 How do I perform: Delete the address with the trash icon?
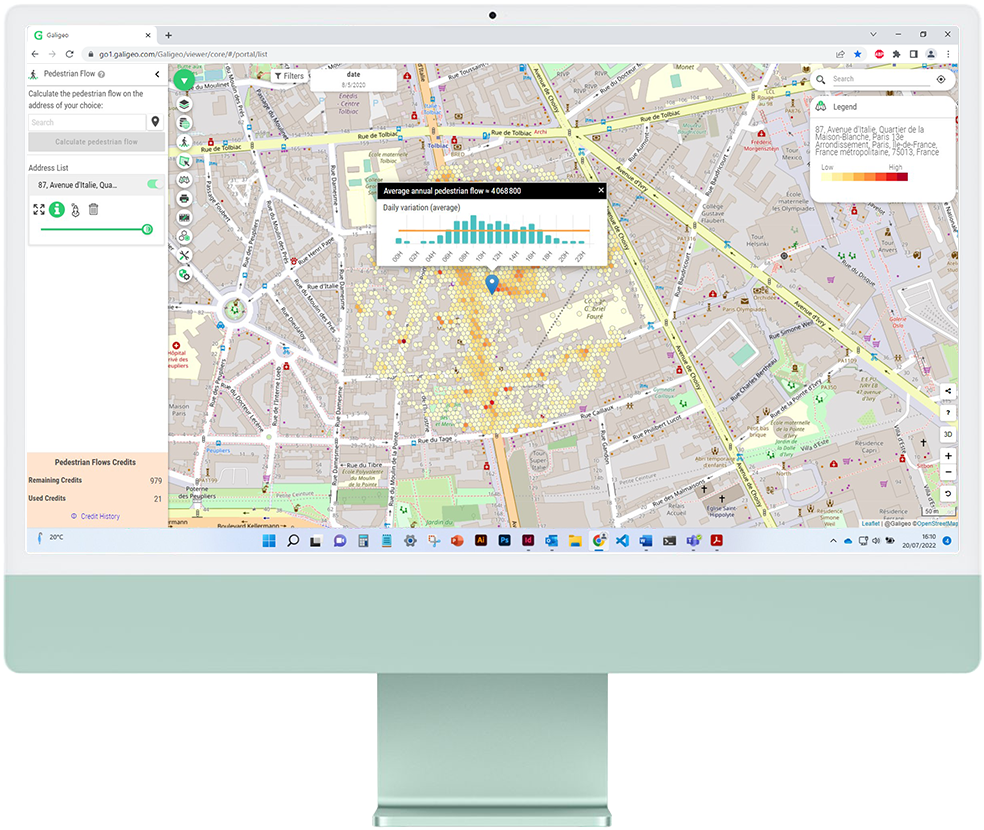tap(94, 210)
